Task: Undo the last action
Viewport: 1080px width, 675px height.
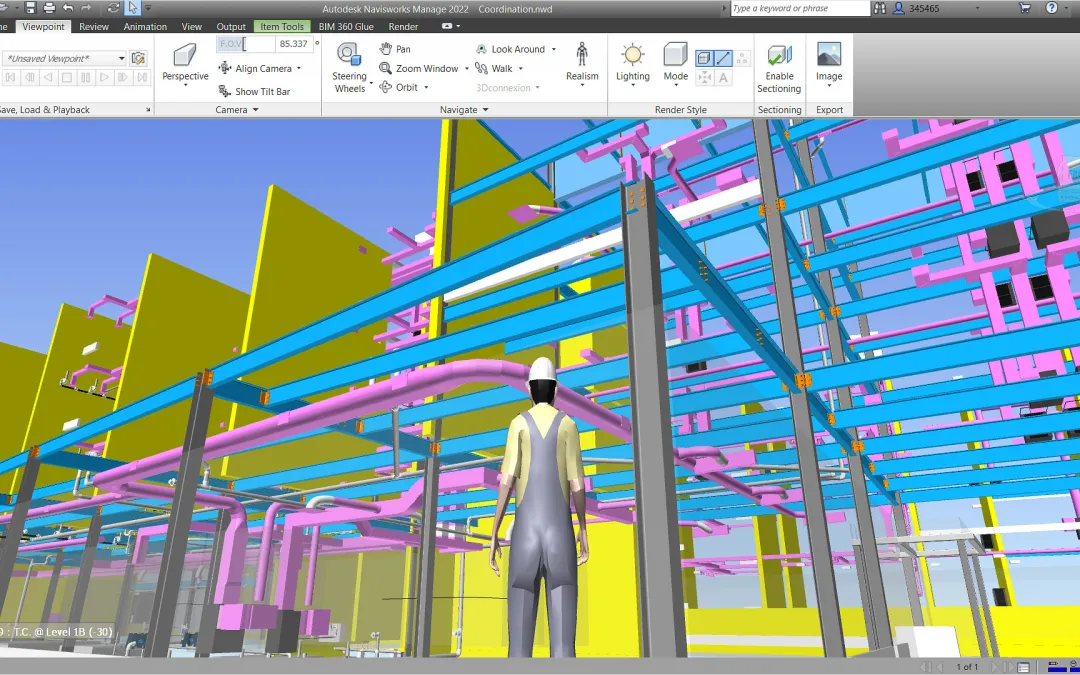Action: coord(68,8)
